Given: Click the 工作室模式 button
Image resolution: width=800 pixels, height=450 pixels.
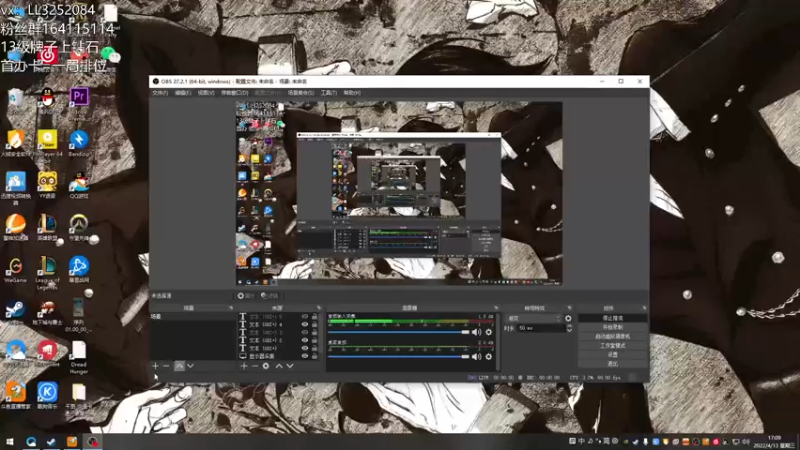Looking at the screenshot, I should [613, 345].
